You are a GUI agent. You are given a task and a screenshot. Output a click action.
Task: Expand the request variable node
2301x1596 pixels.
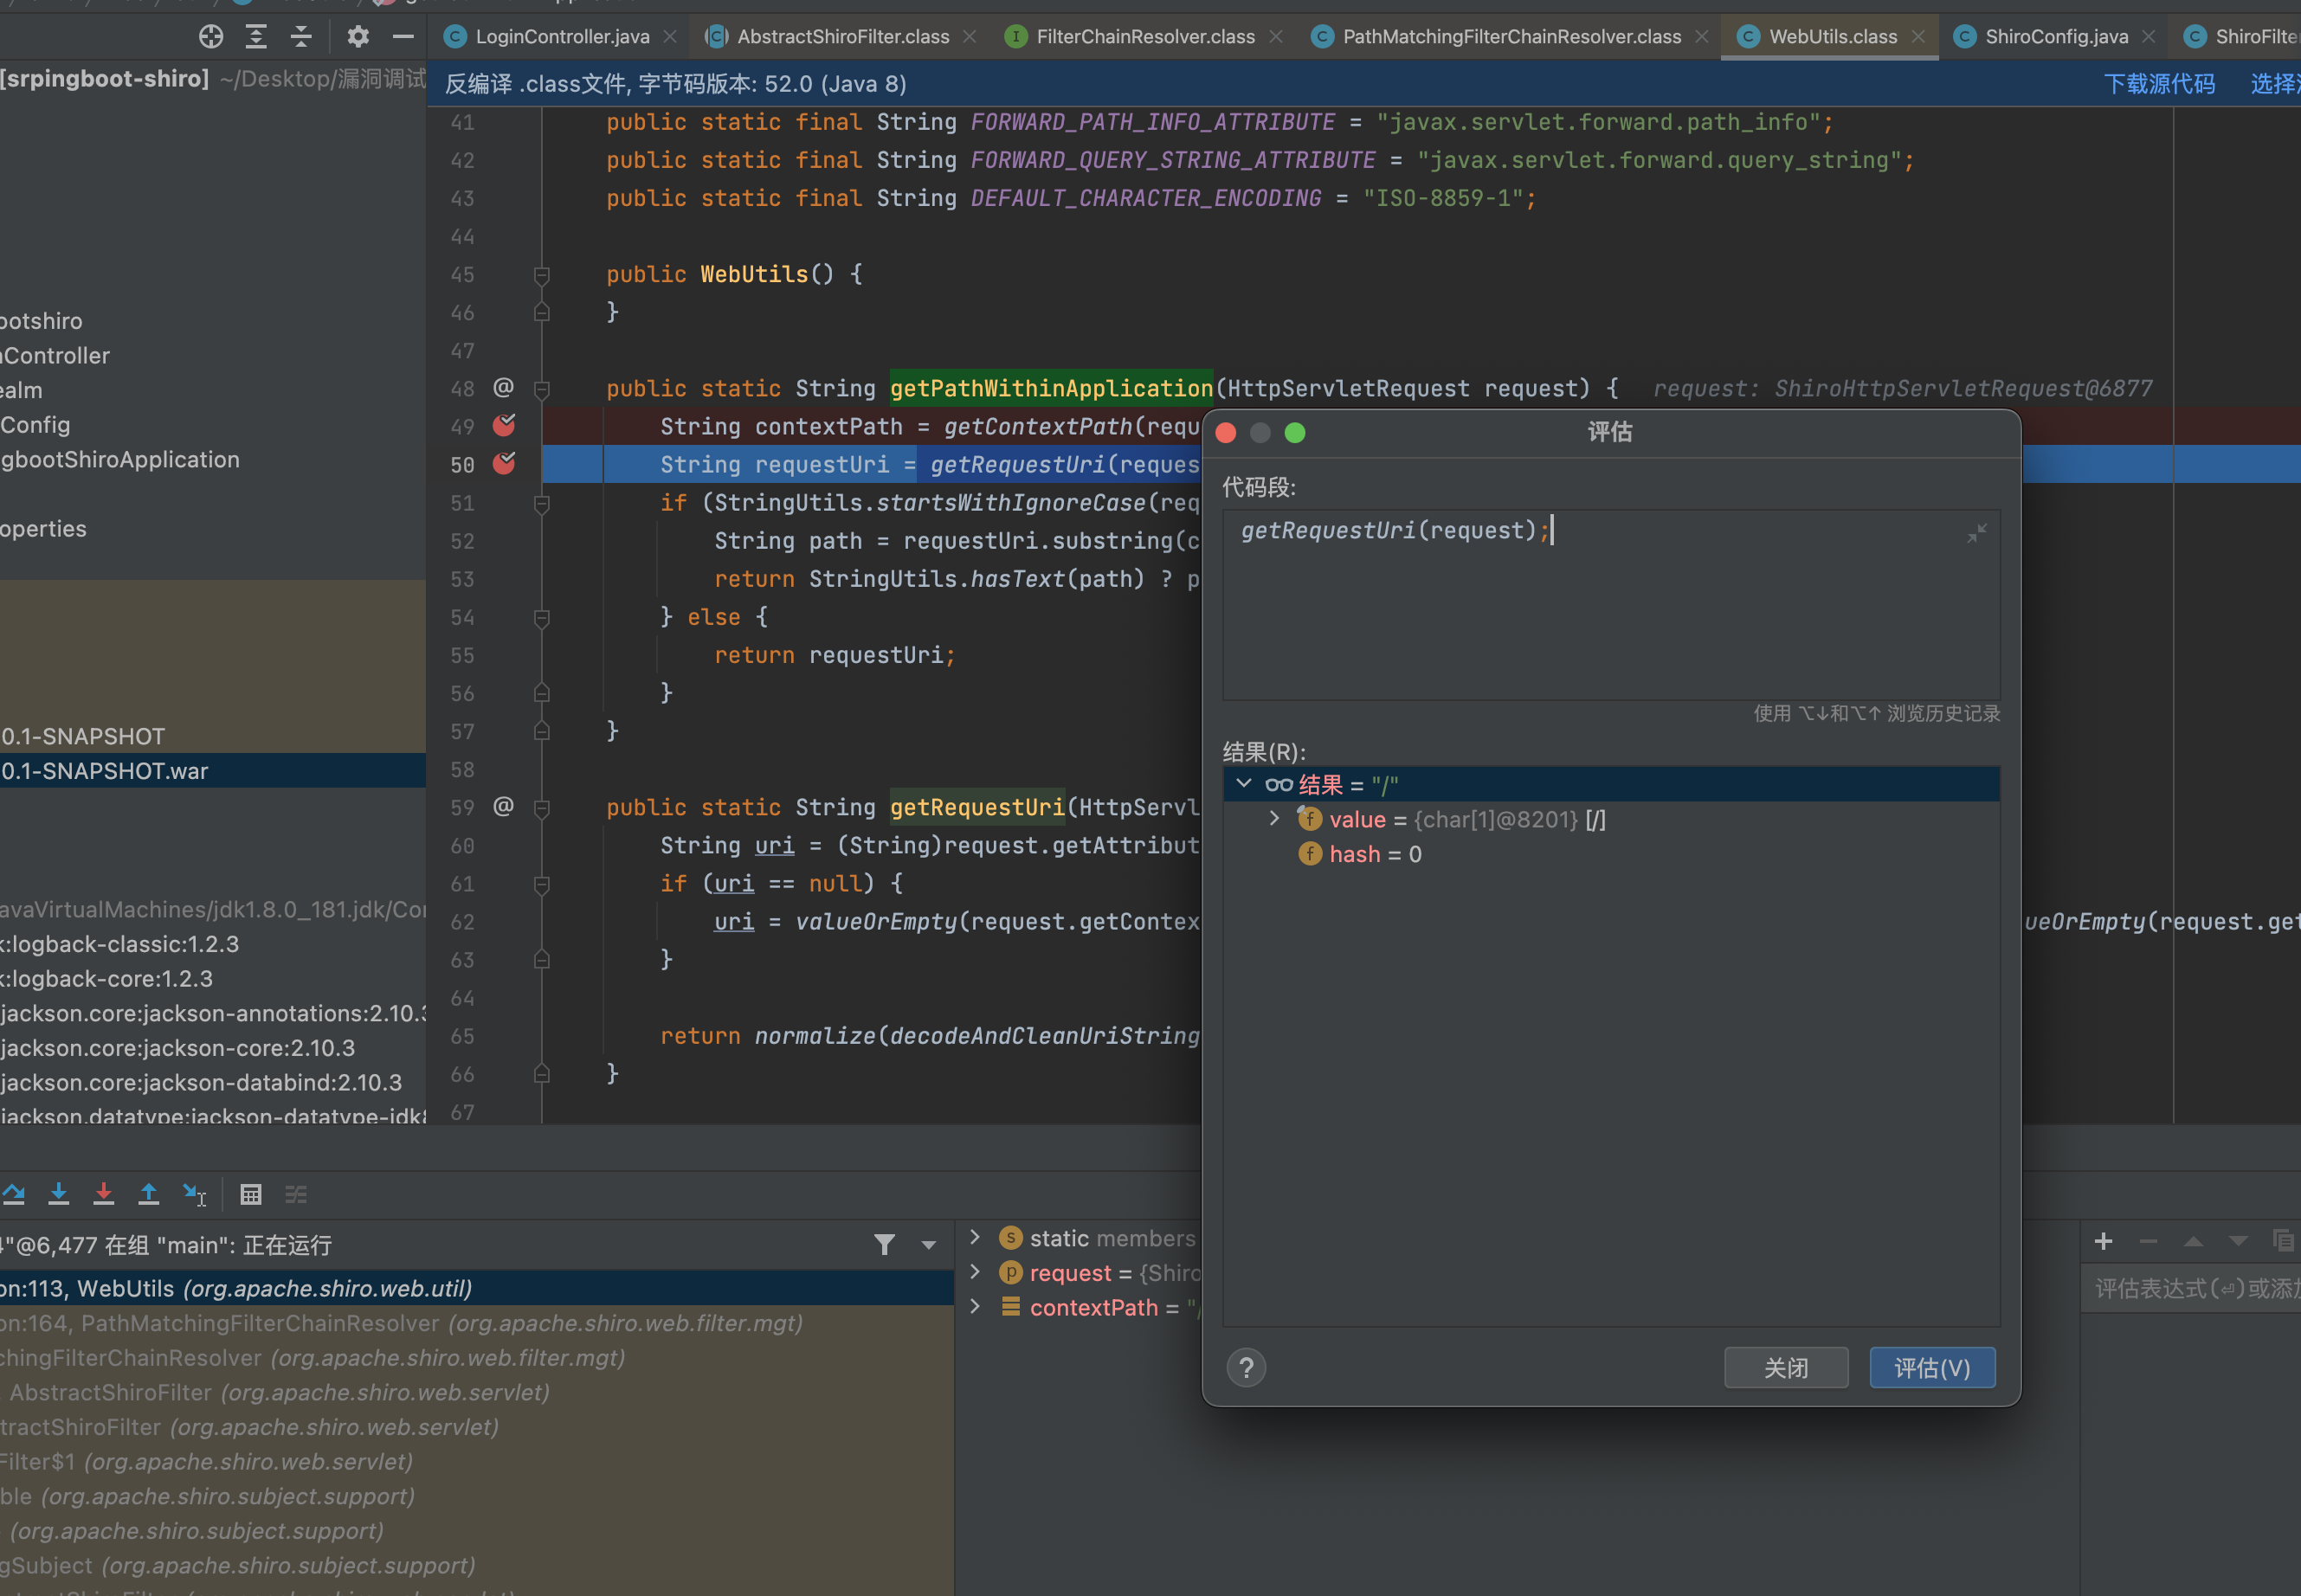[975, 1272]
